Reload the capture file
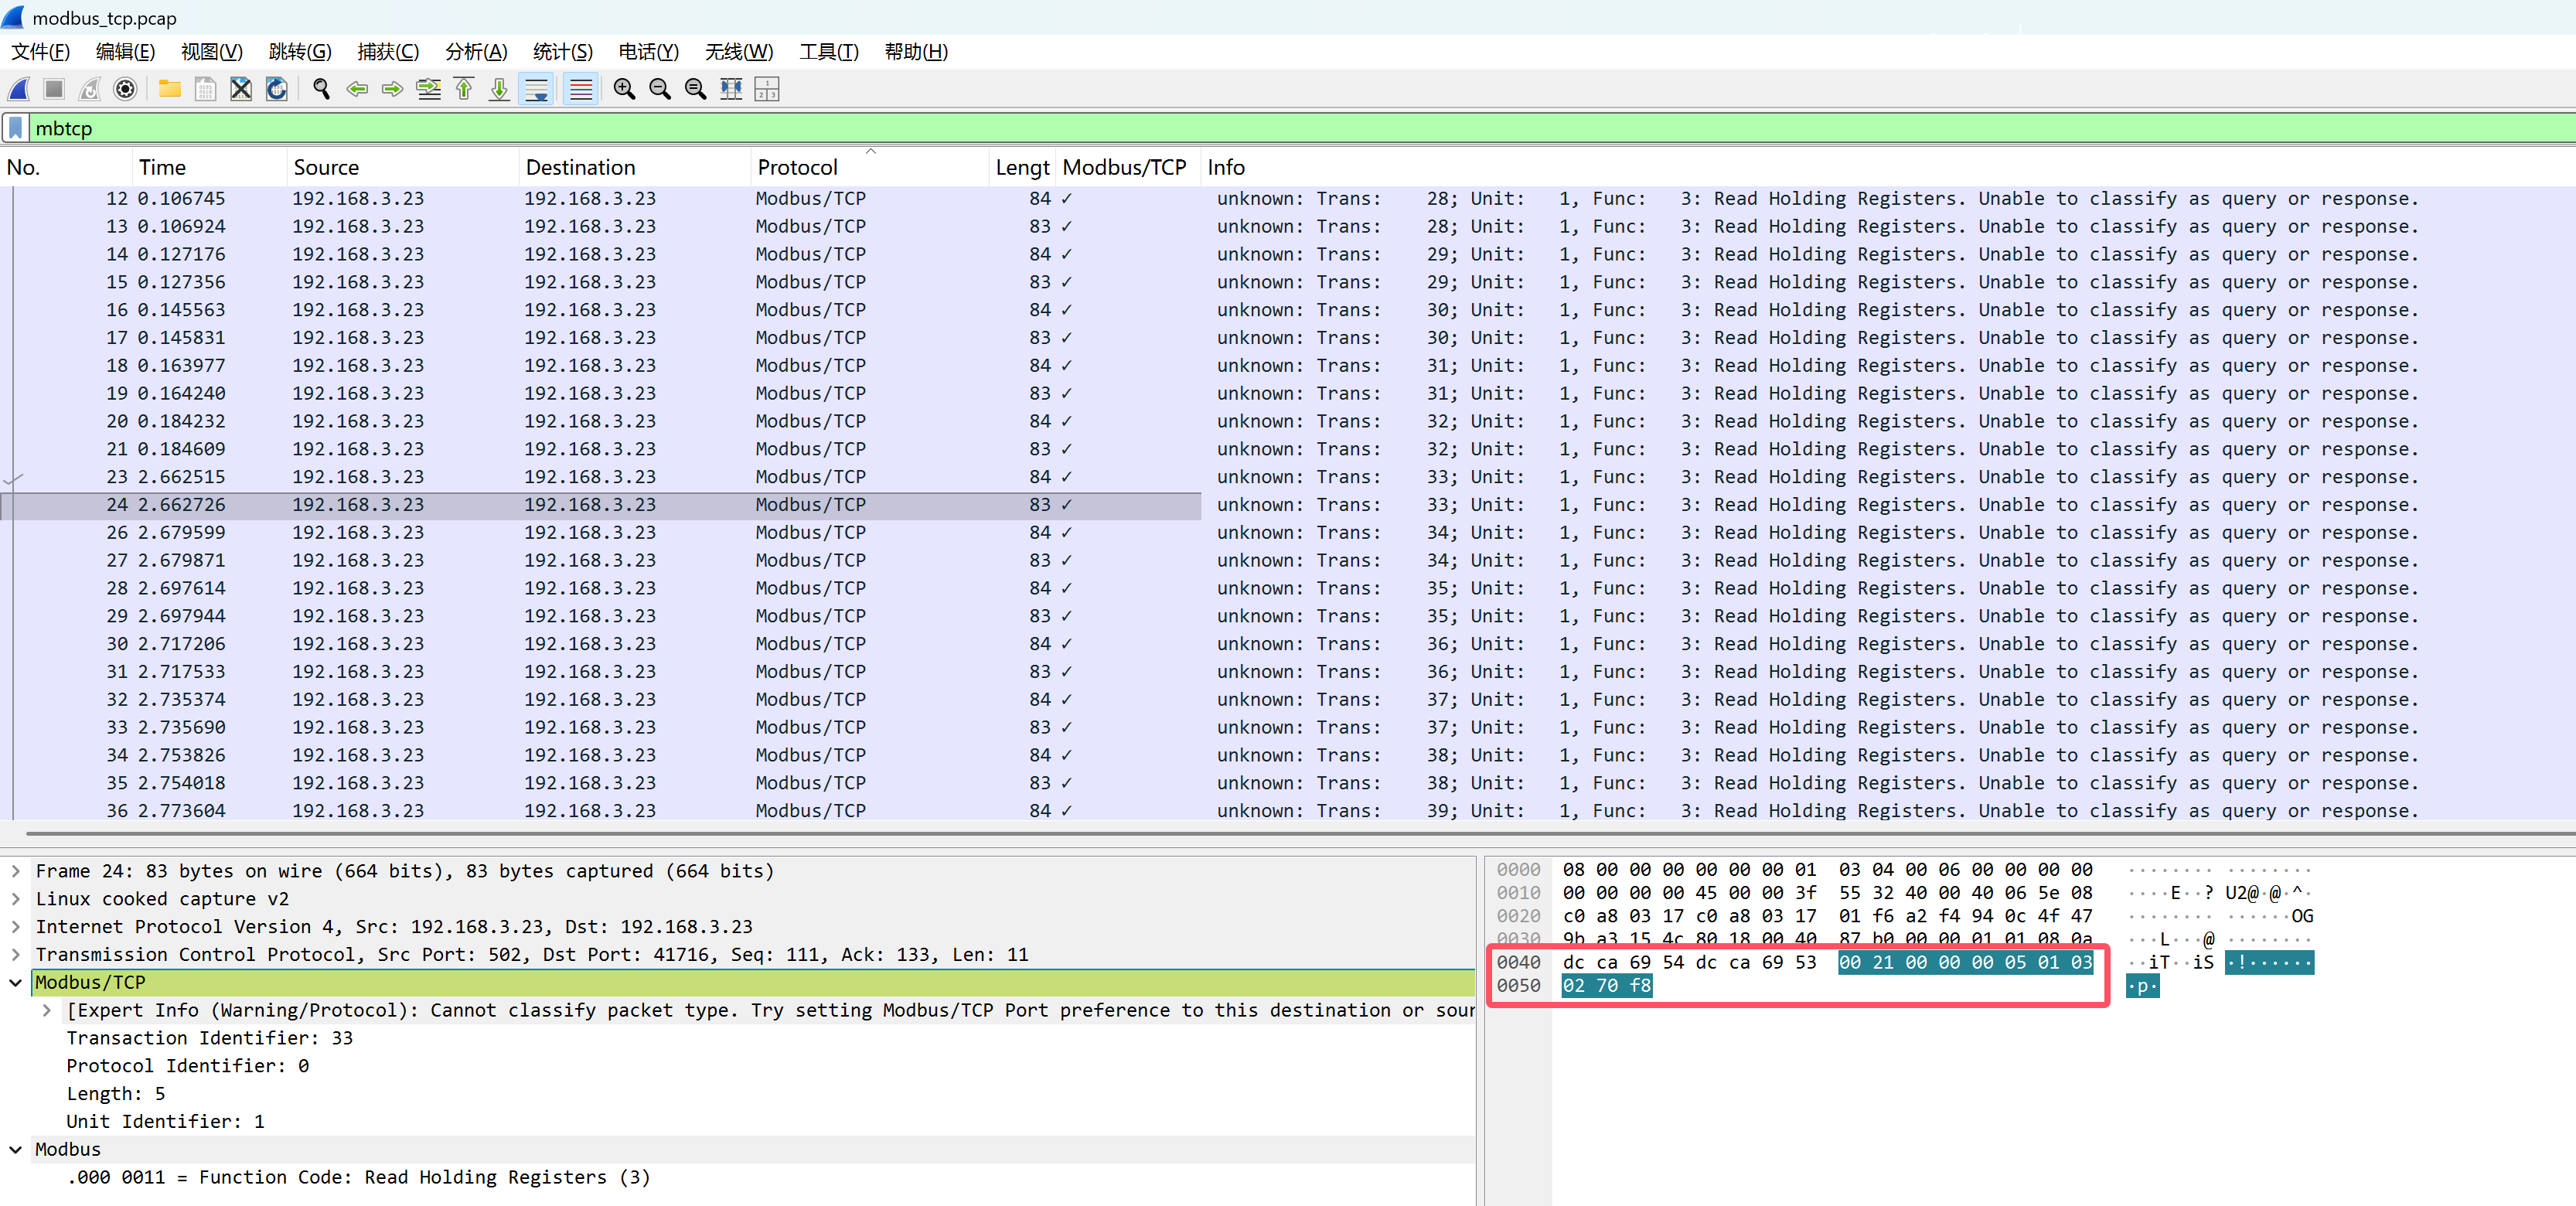Screen dimensions: 2576x1206 click(x=277, y=89)
